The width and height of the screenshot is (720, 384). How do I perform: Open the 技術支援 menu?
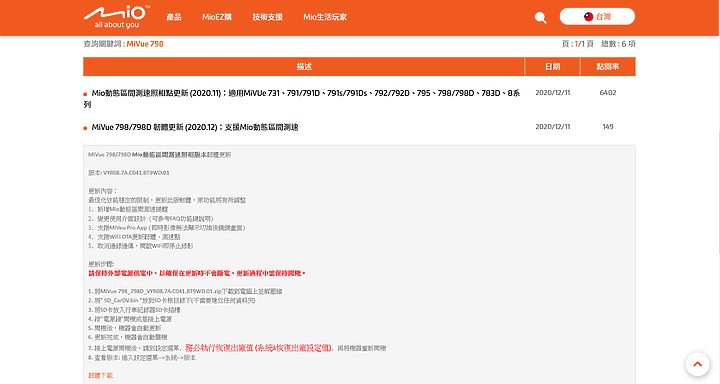point(267,17)
